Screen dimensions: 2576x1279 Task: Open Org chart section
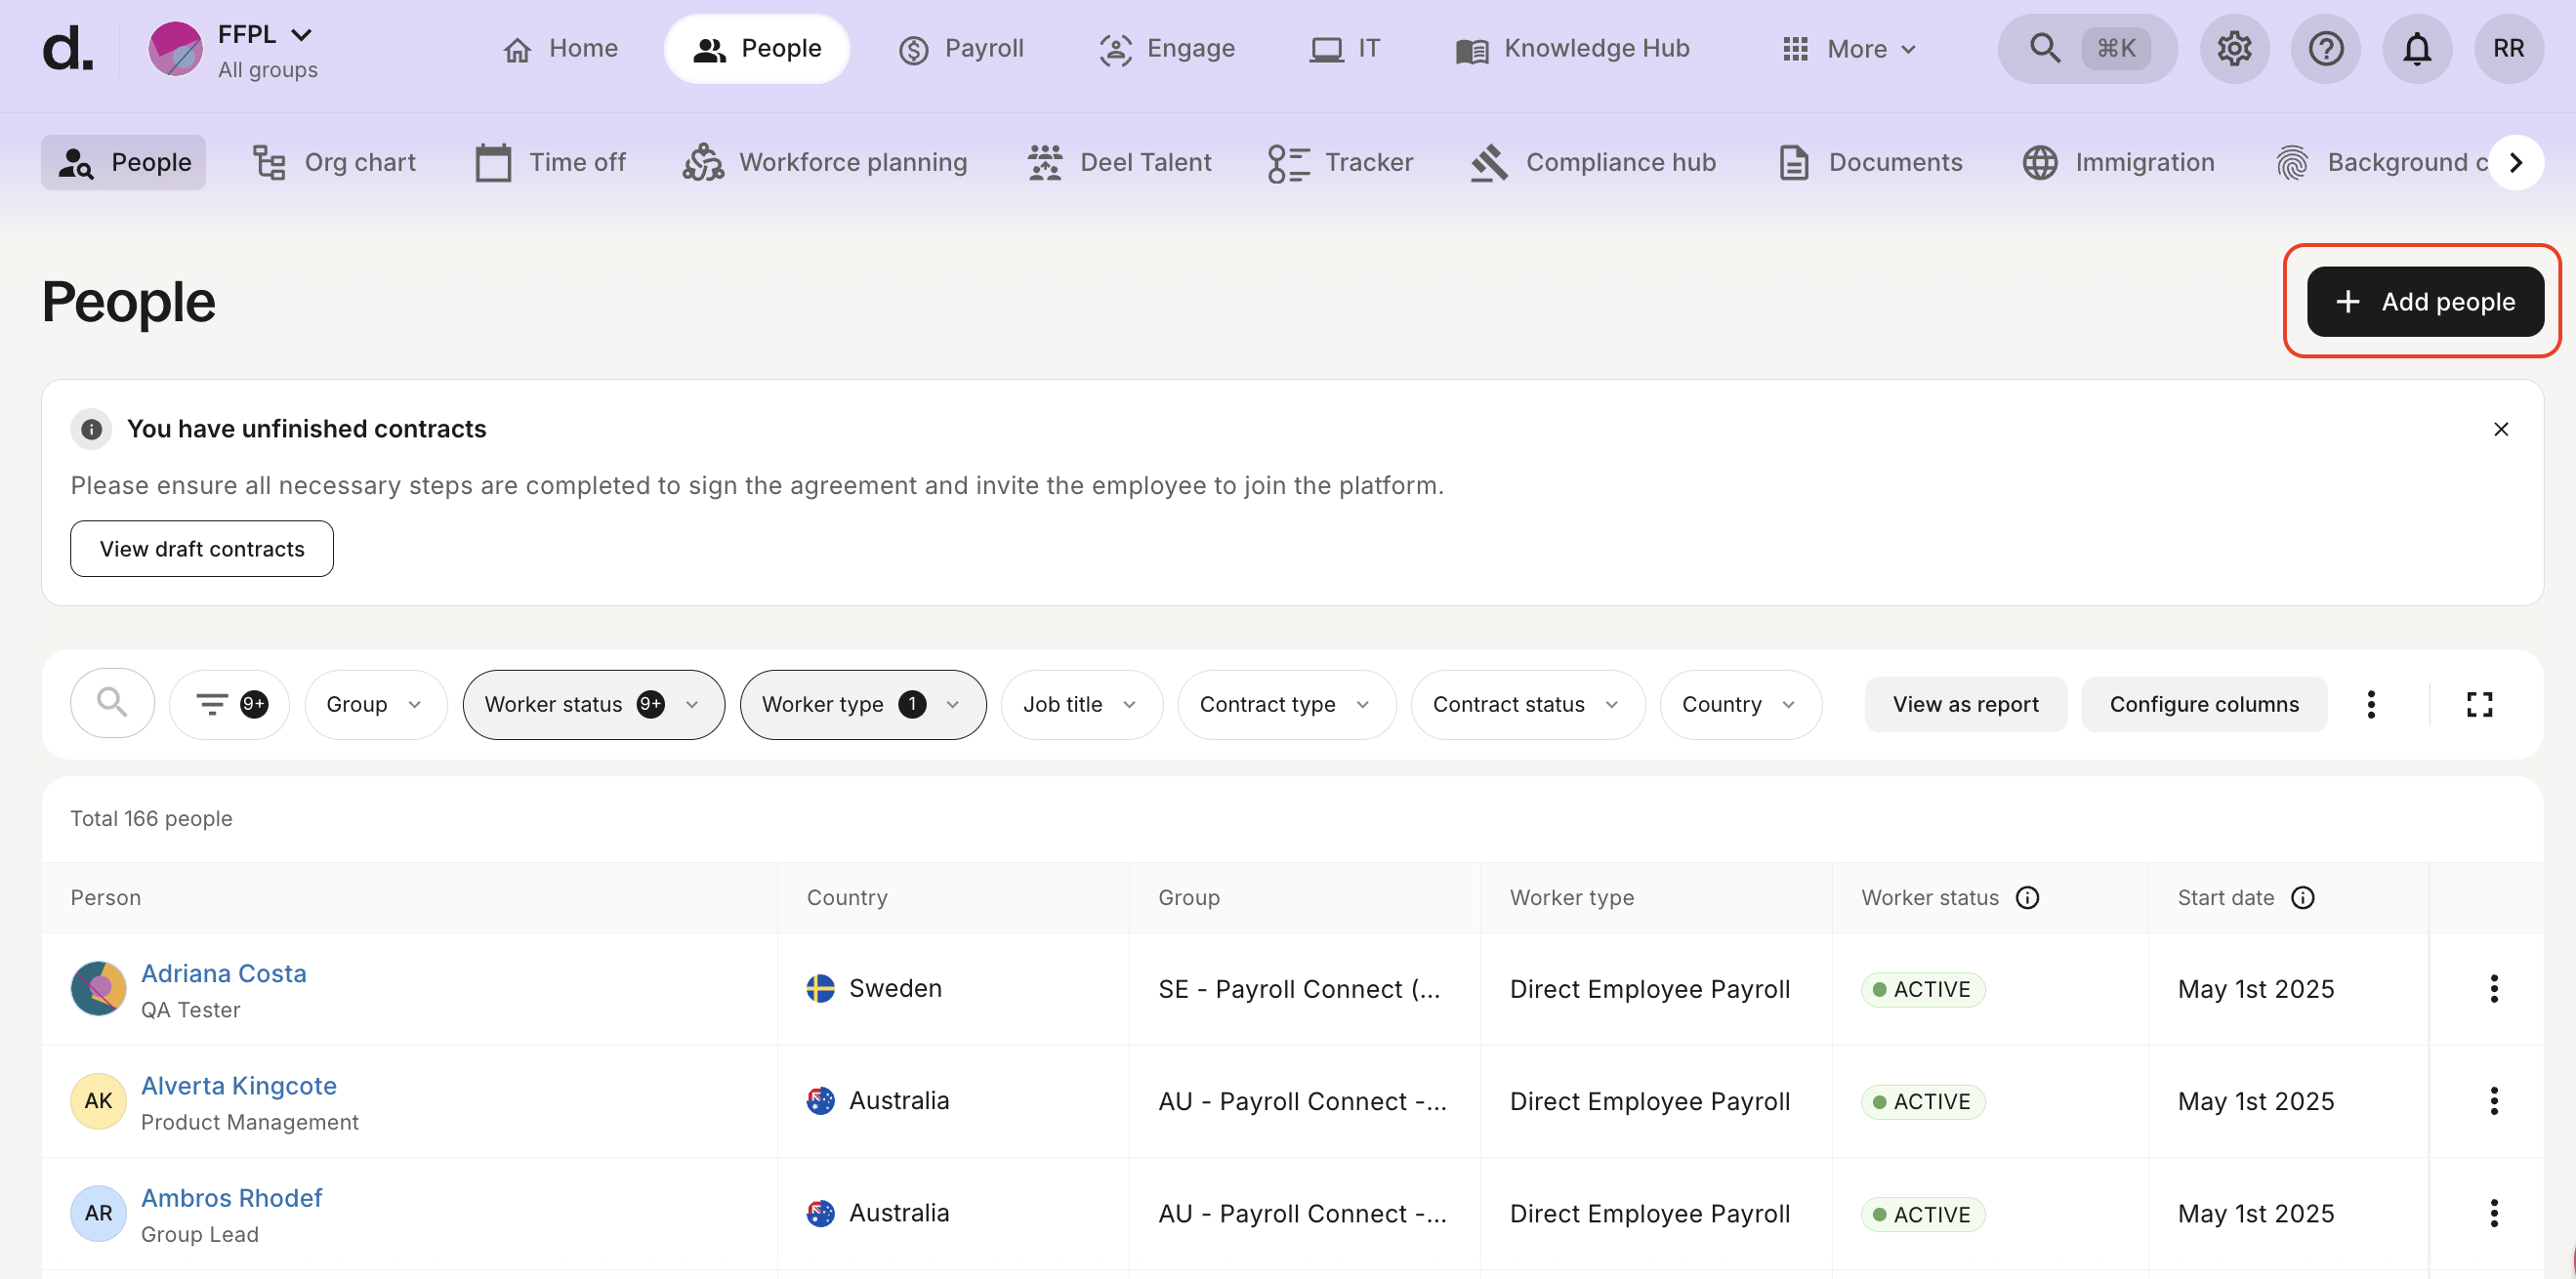[x=334, y=162]
